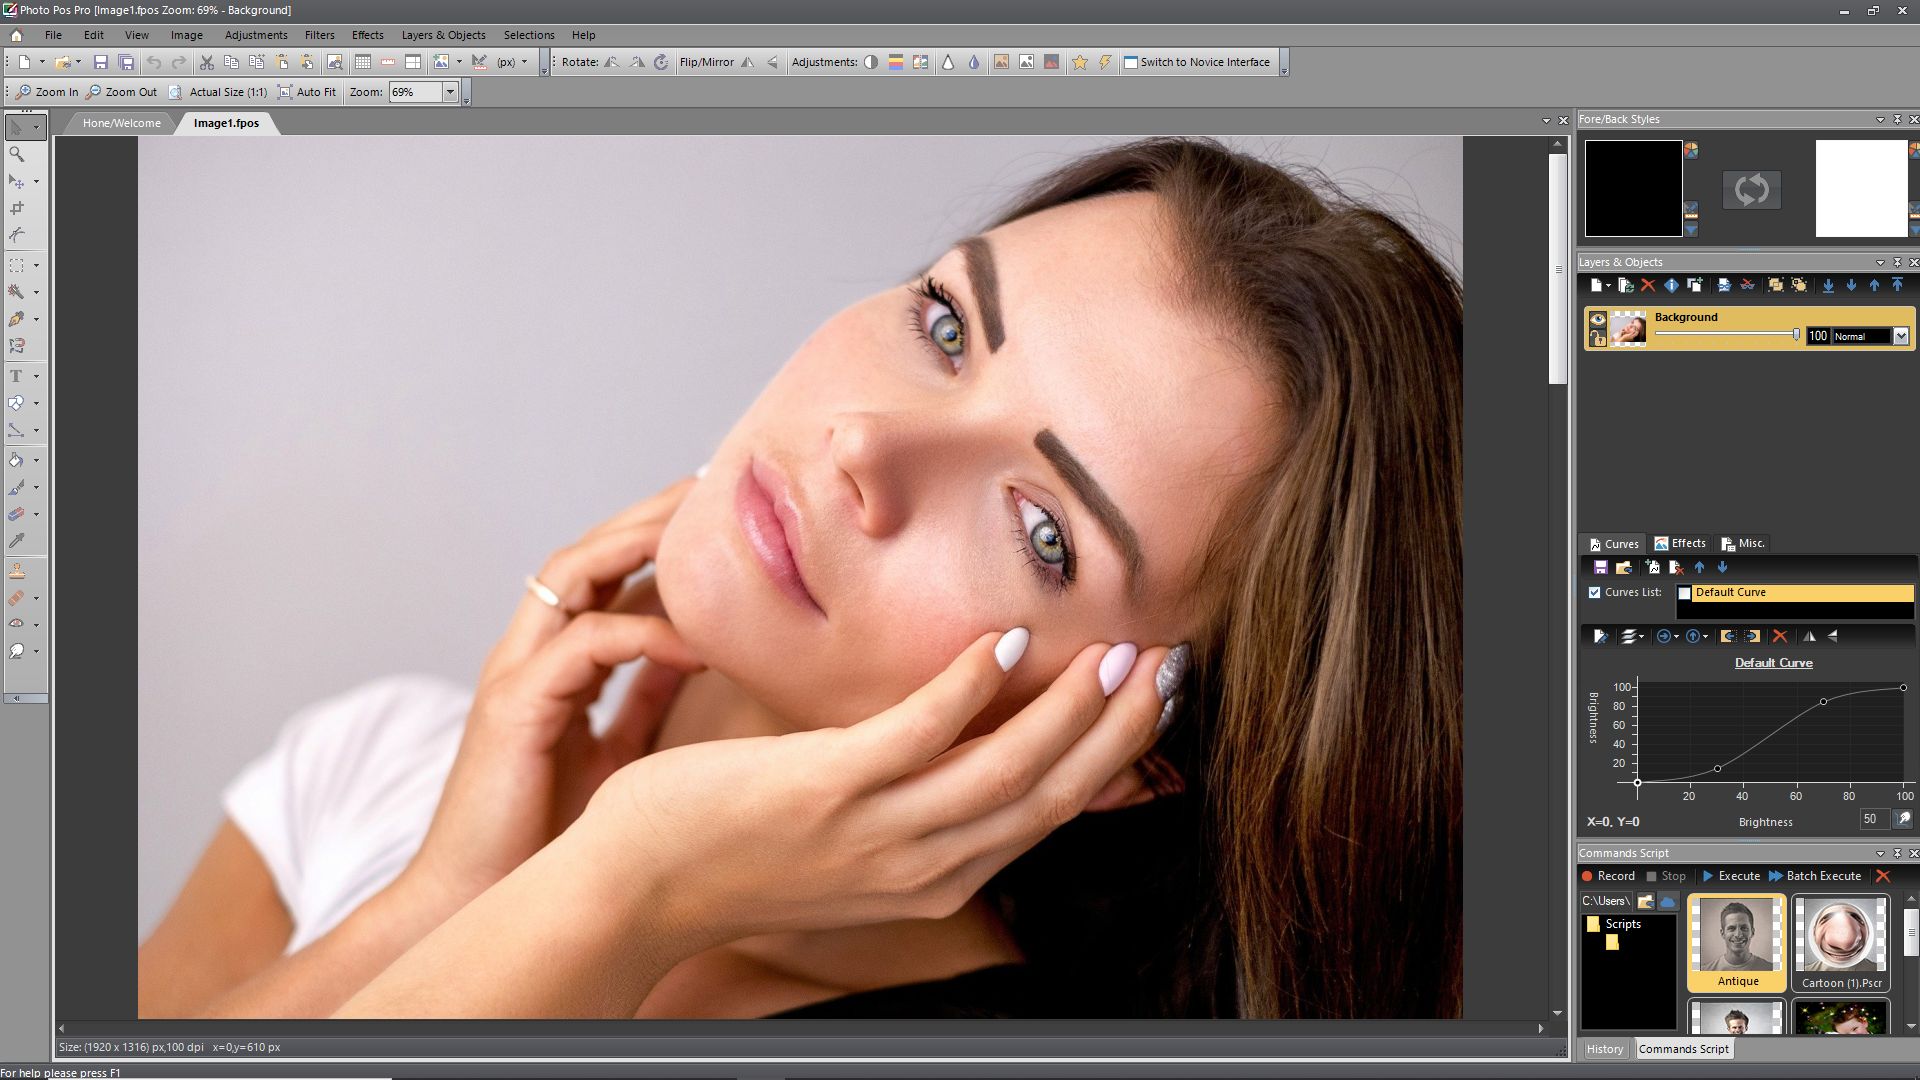This screenshot has height=1080, width=1920.
Task: Toggle the Default Curve checkbox in the list
Action: pos(1685,593)
